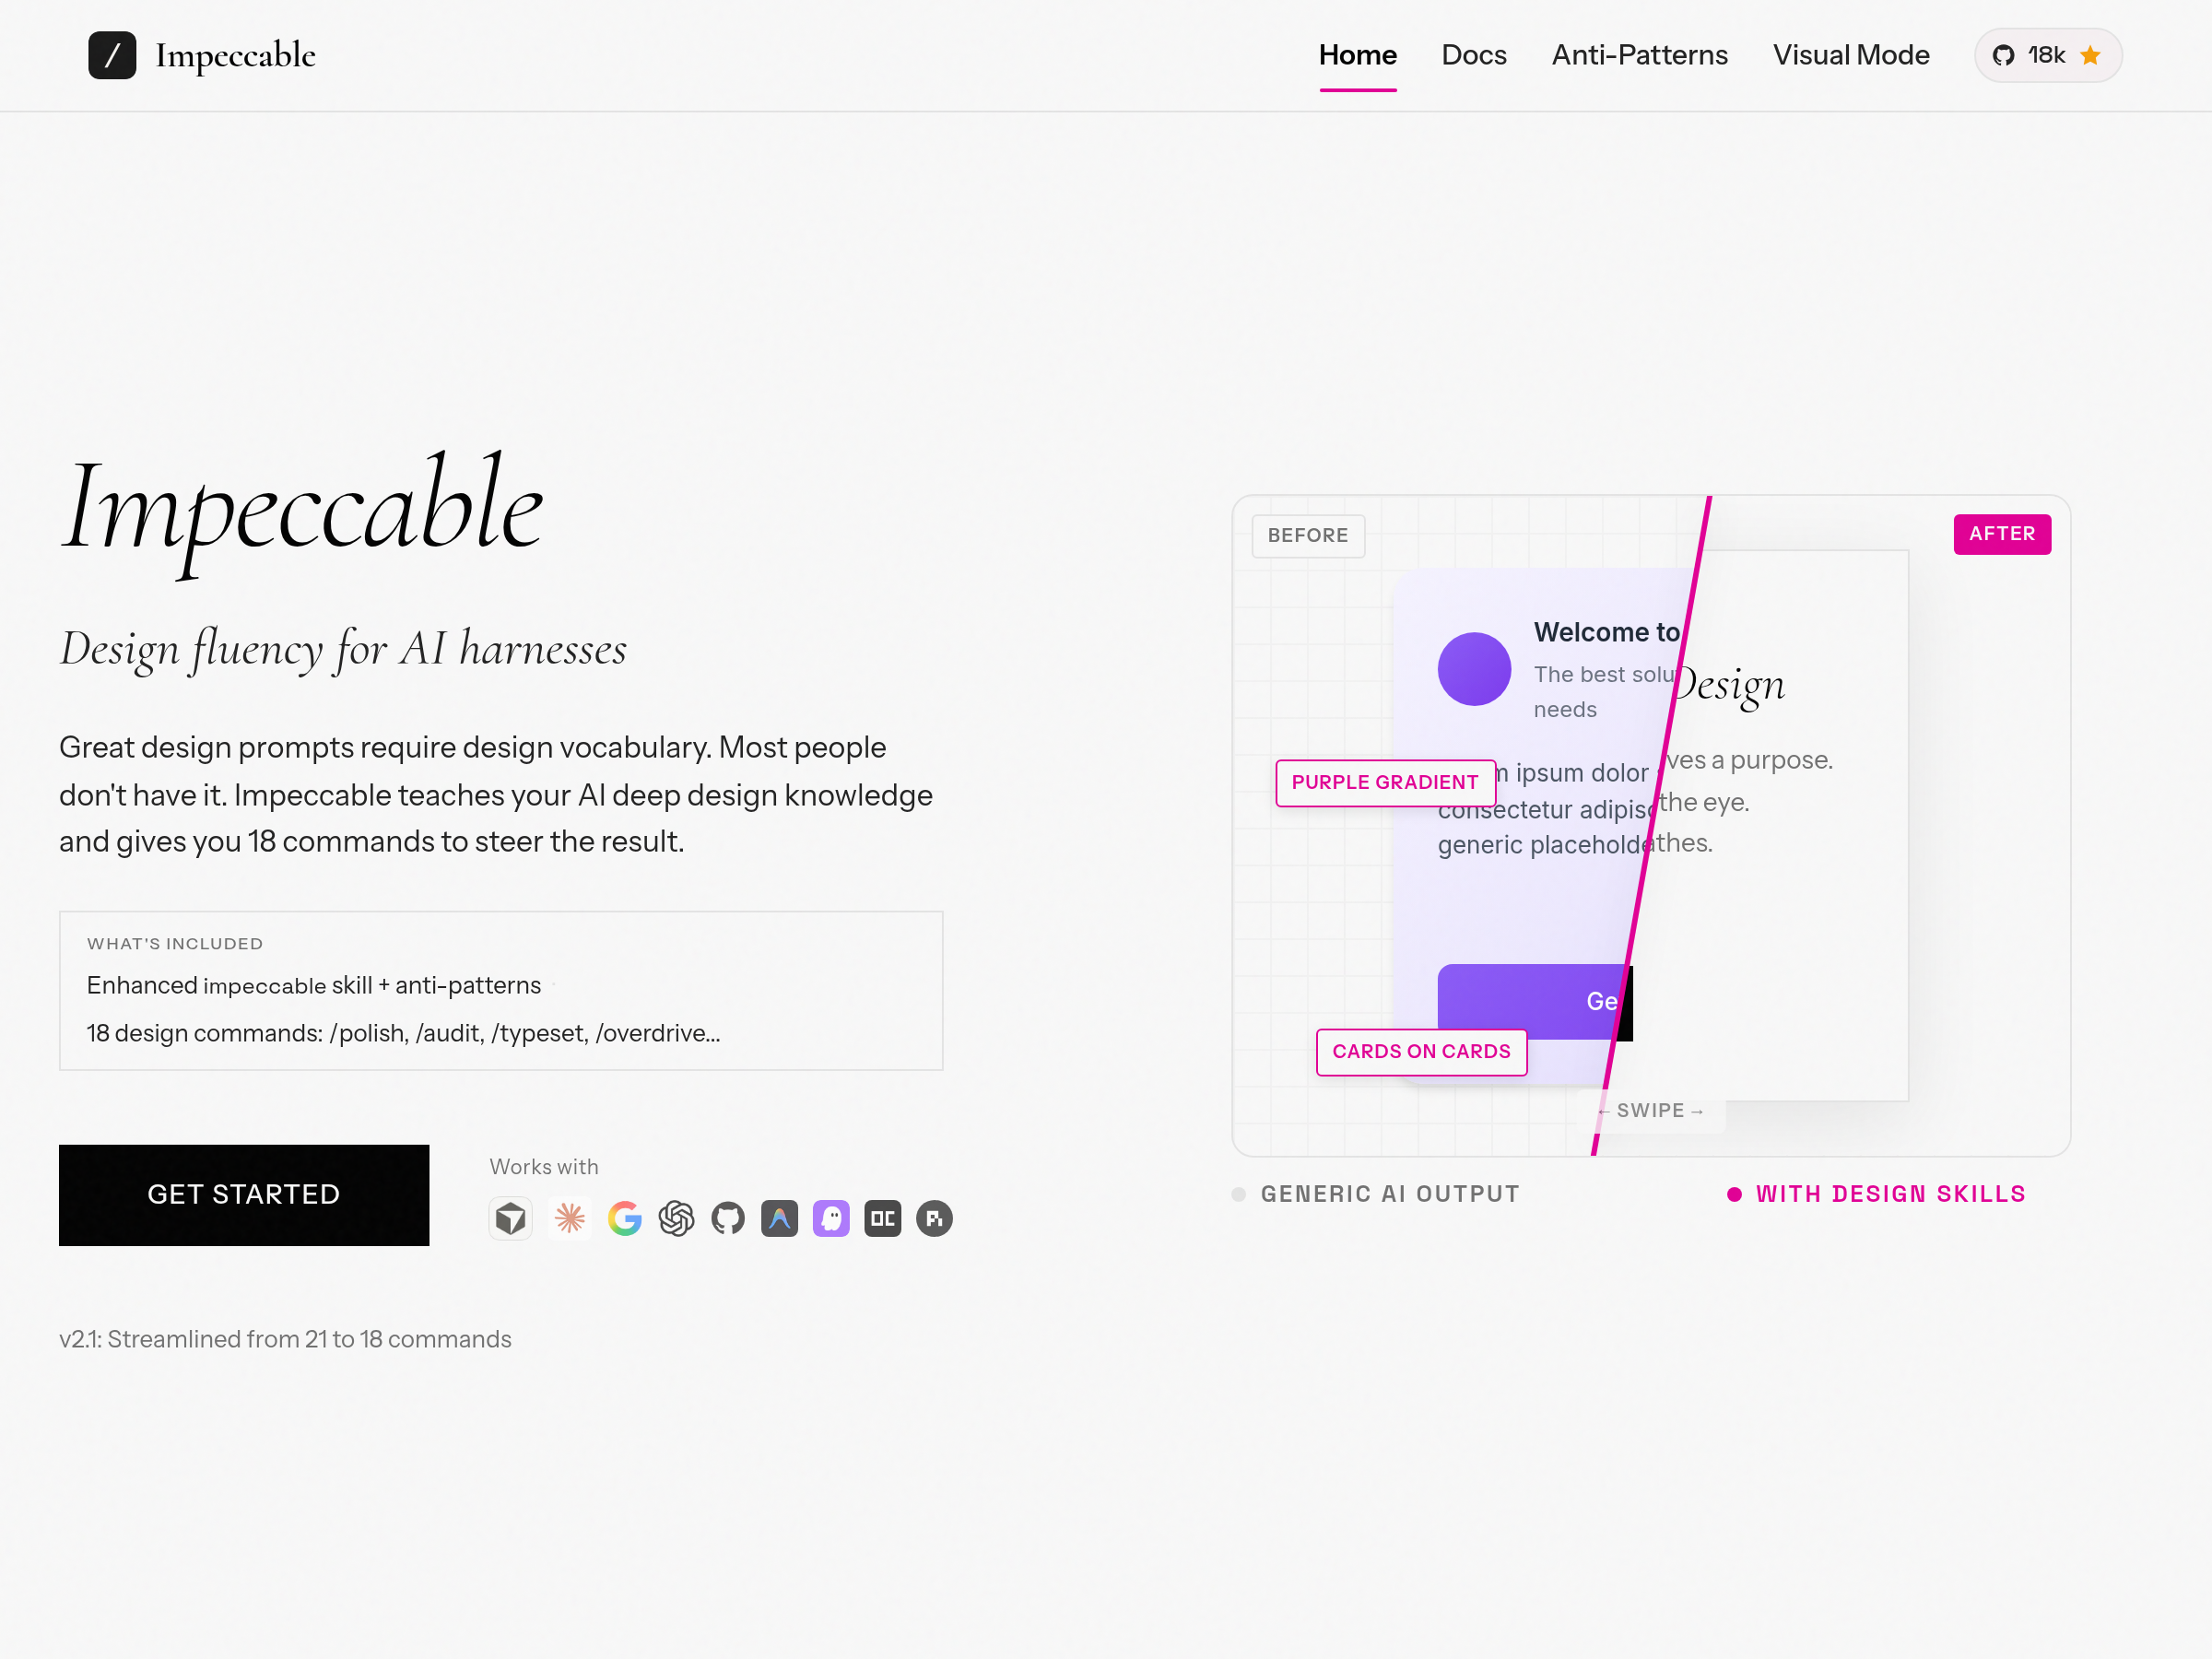This screenshot has width=2212, height=1659.
Task: Click the purple ghost icon
Action: point(831,1218)
